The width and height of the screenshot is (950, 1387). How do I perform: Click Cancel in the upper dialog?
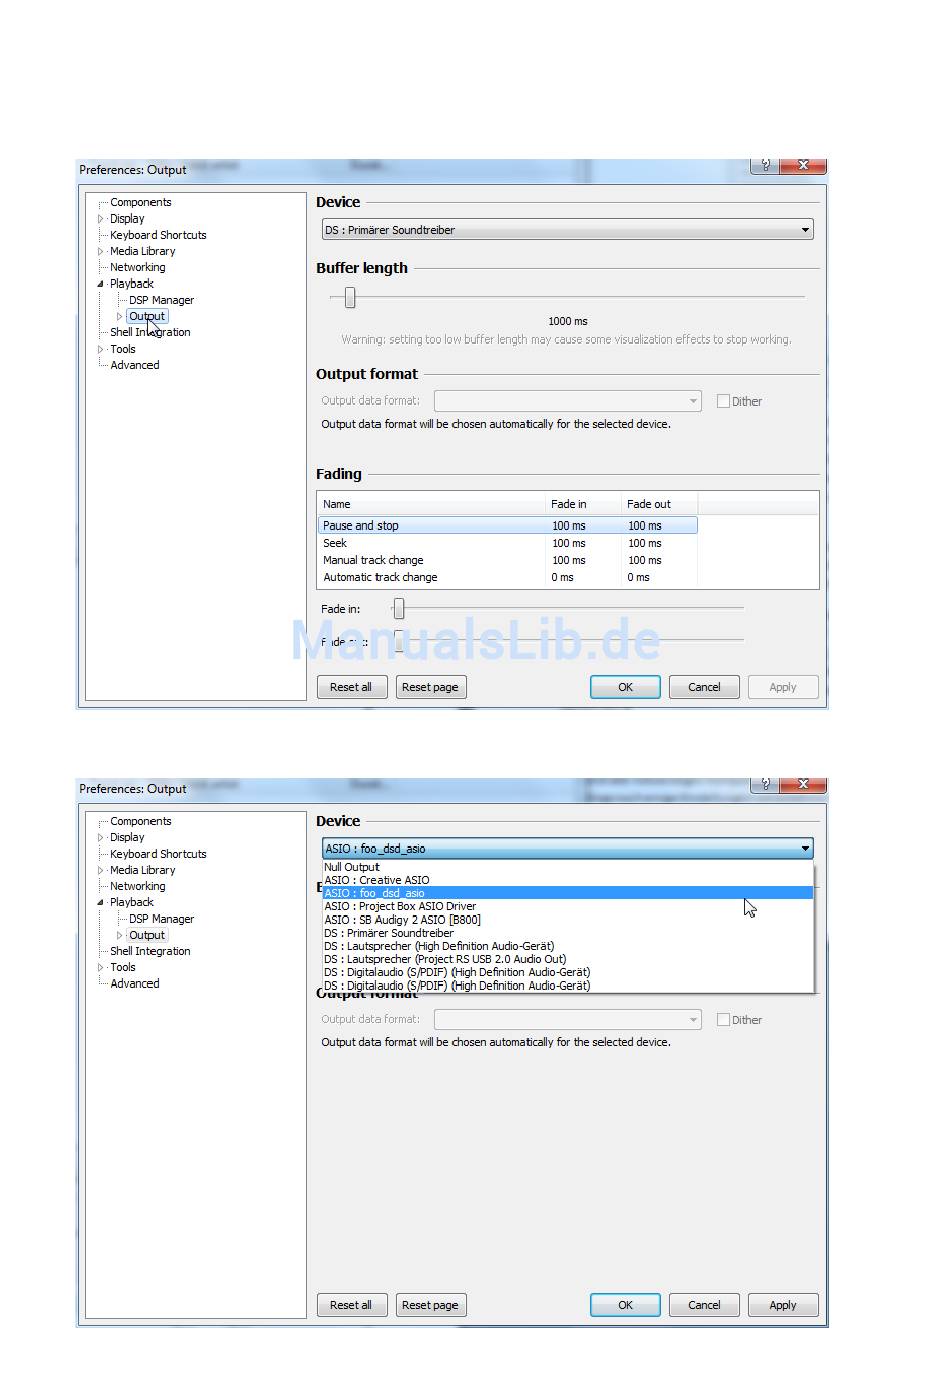[x=704, y=687]
